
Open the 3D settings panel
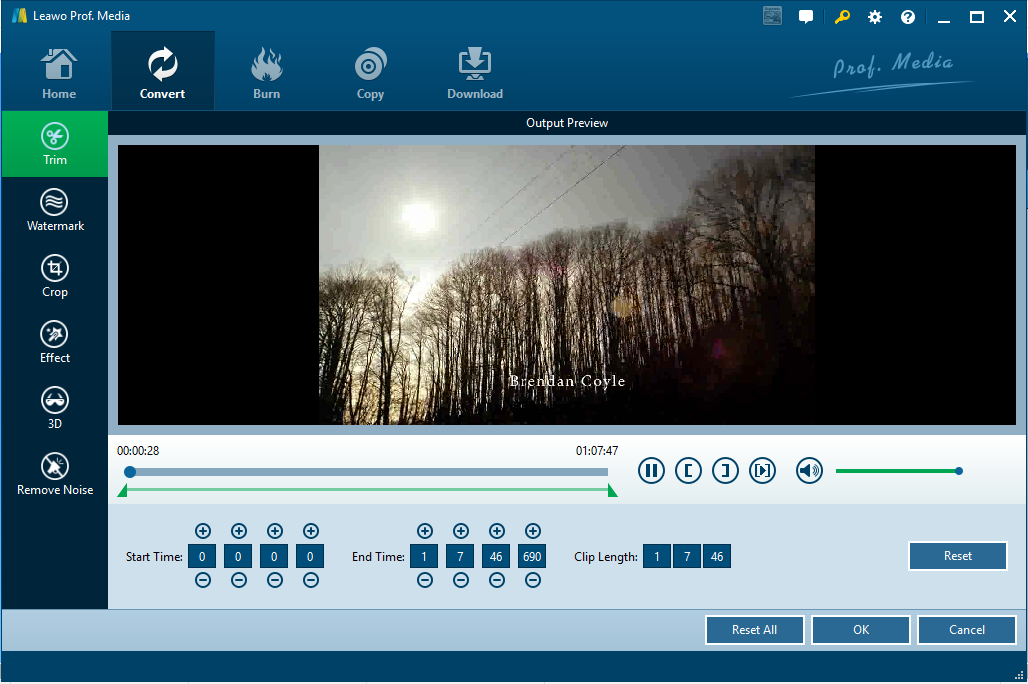point(55,408)
